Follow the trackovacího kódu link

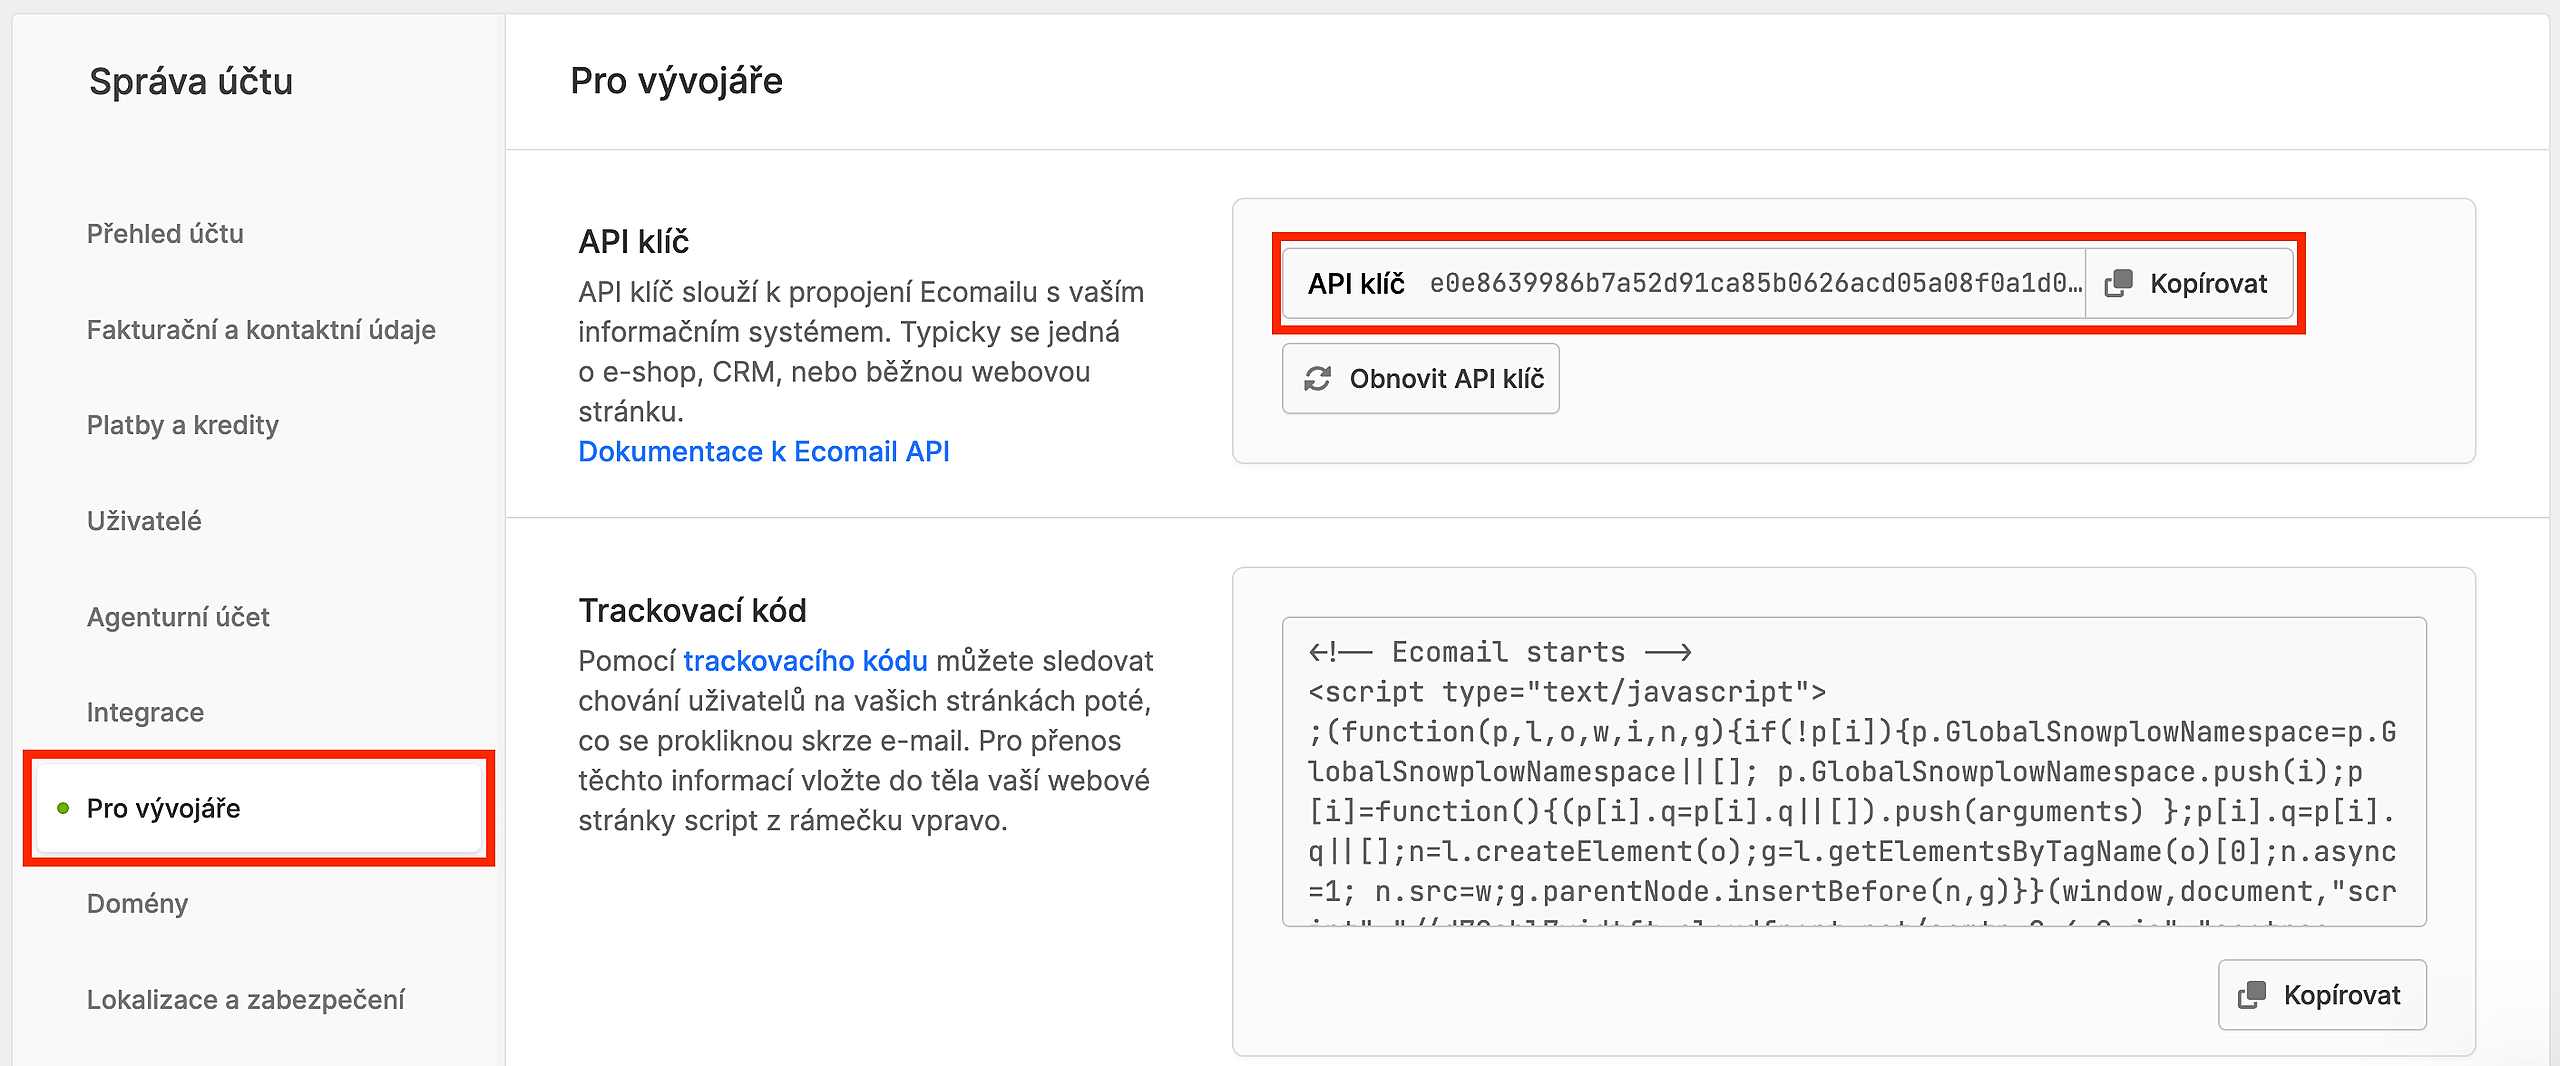(805, 661)
